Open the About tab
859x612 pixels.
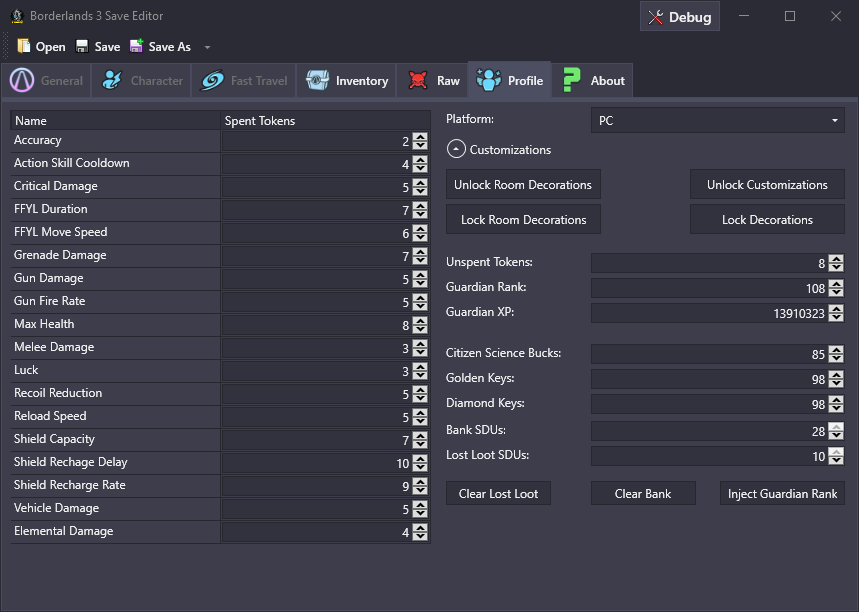tap(592, 81)
